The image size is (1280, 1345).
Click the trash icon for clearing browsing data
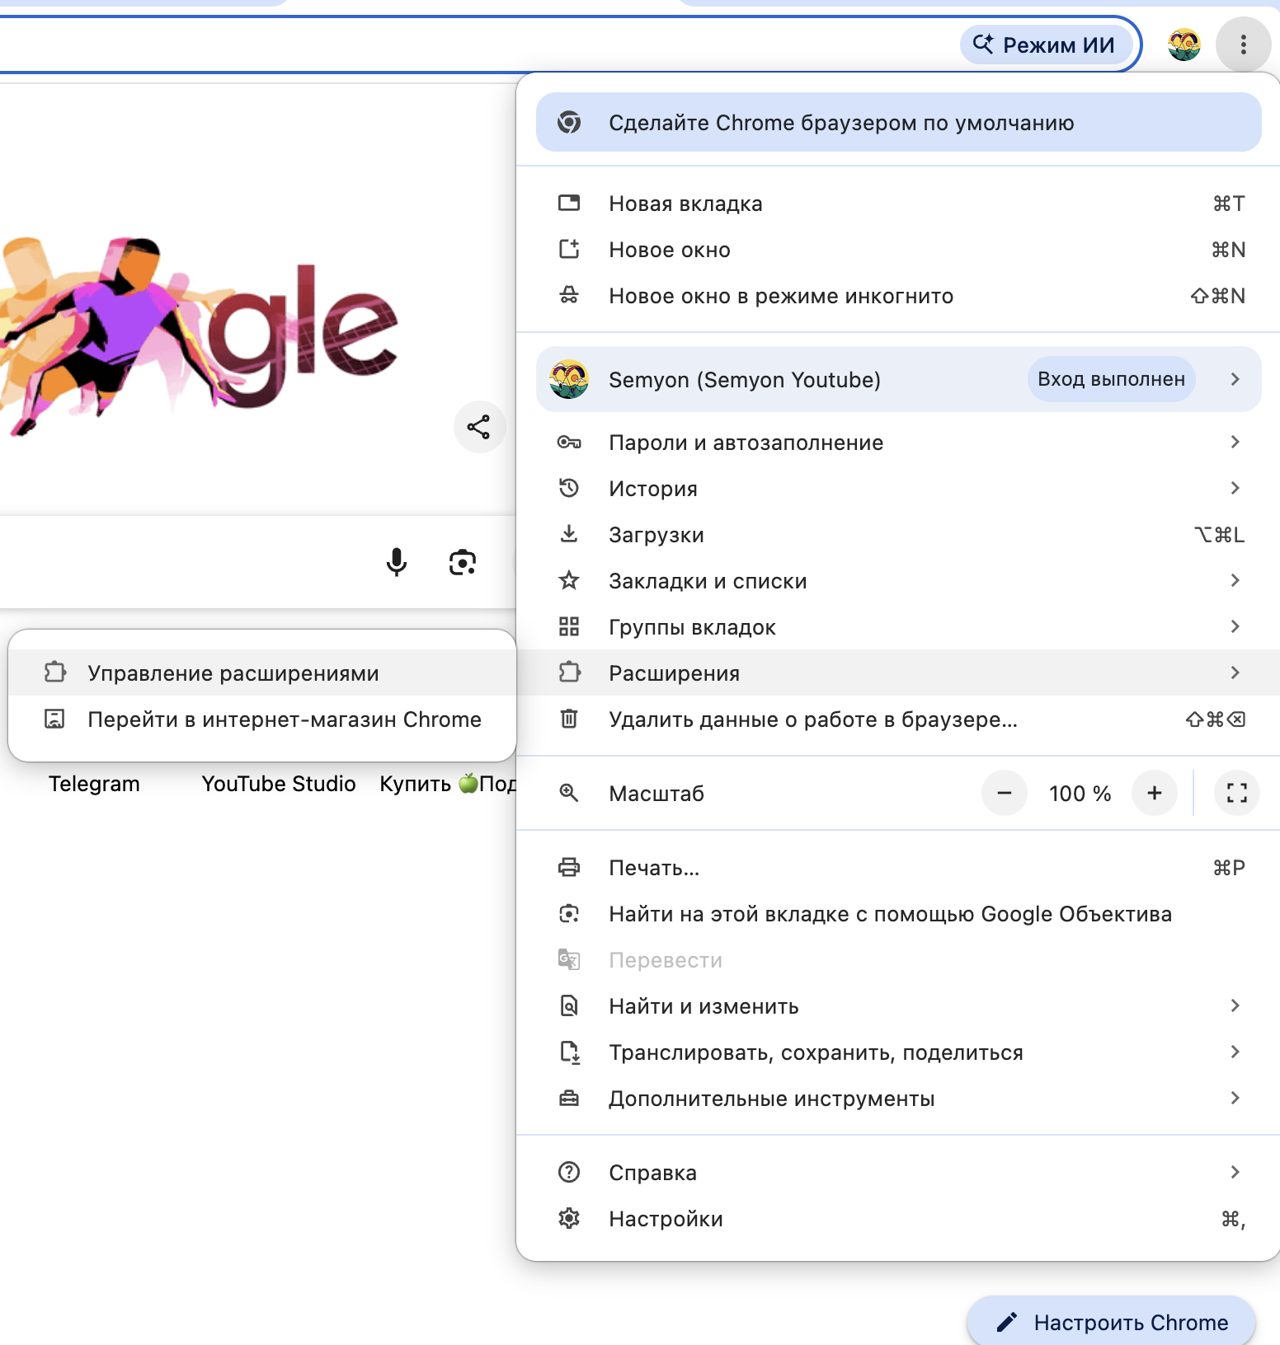click(x=569, y=719)
